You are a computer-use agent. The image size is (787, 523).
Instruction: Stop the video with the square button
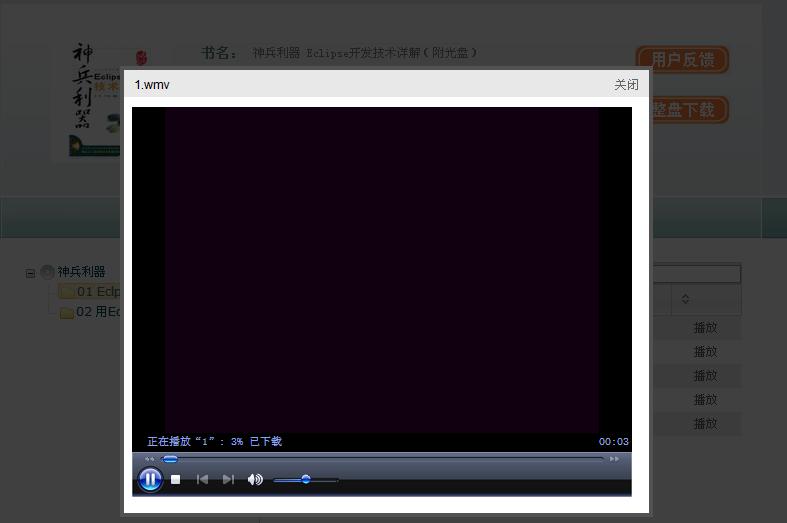tap(176, 480)
